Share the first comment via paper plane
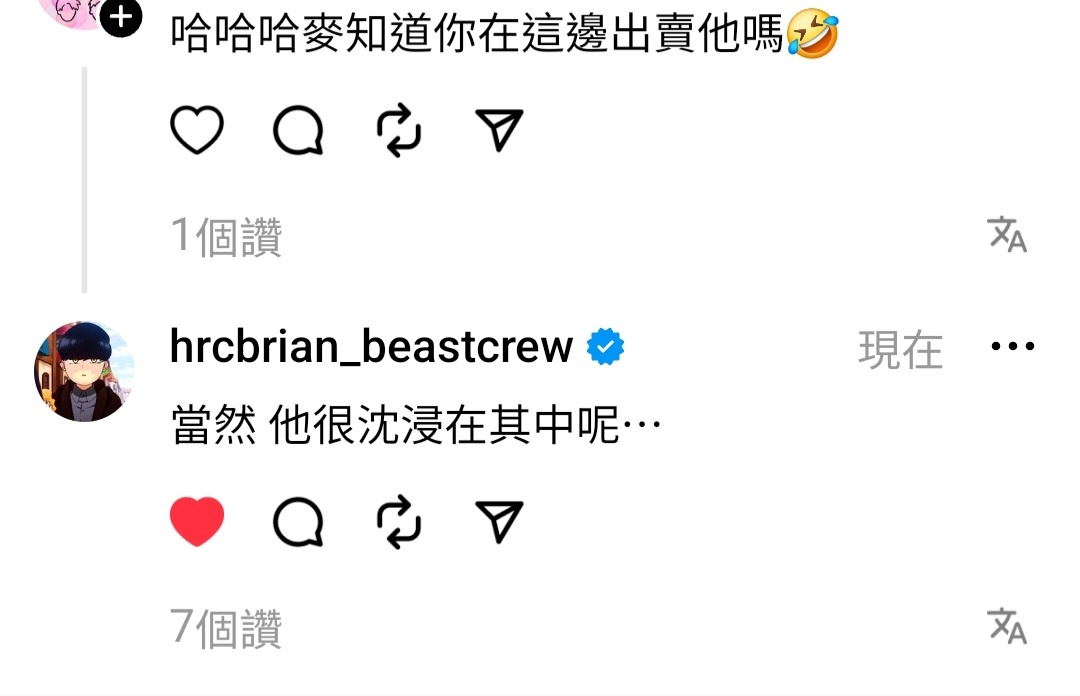 tap(499, 130)
